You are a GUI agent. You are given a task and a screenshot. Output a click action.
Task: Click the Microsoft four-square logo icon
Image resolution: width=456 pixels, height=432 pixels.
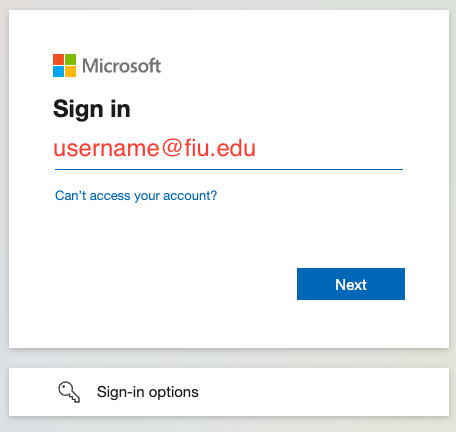click(x=64, y=65)
